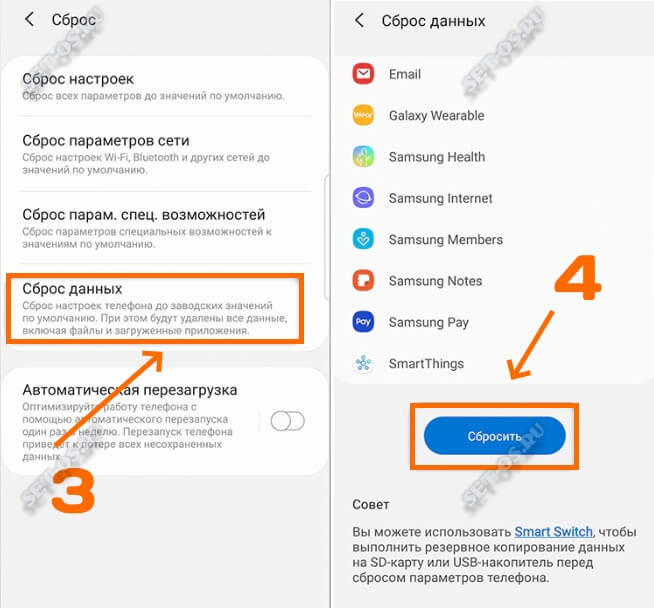Tap the SmartThings label text
The image size is (654, 608).
426,364
